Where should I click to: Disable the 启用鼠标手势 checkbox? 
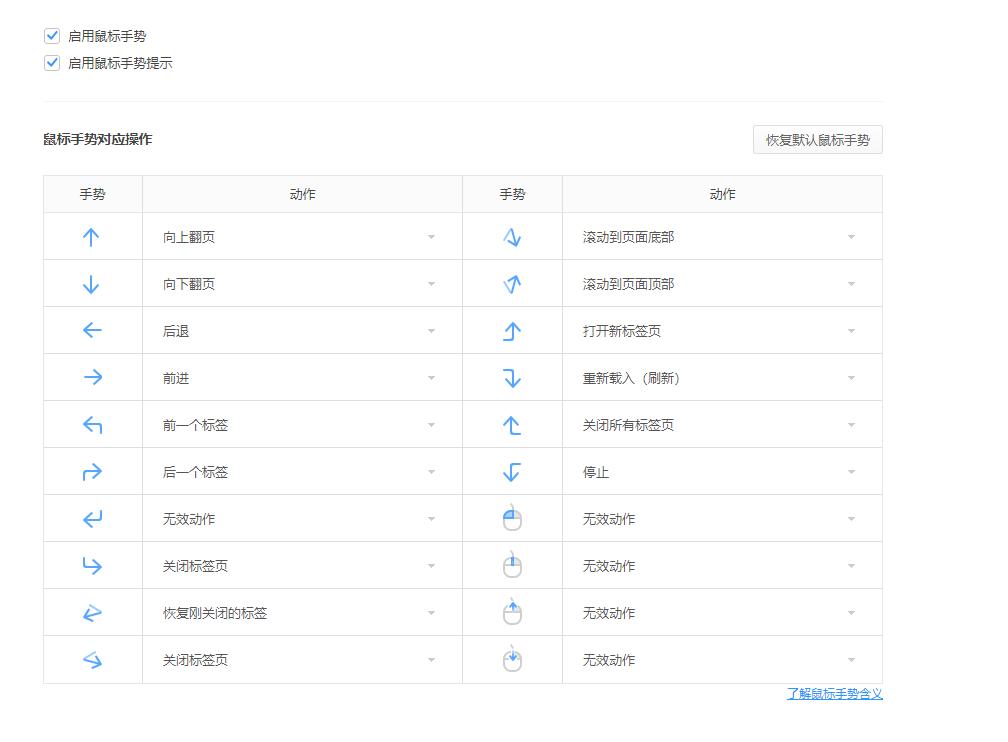click(x=52, y=36)
